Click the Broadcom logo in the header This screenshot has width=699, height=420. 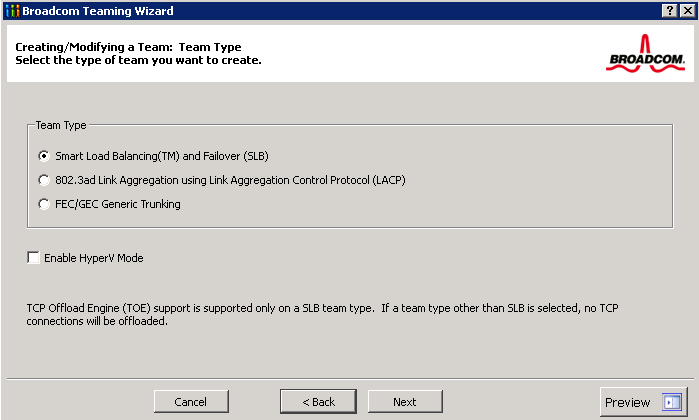click(x=645, y=54)
